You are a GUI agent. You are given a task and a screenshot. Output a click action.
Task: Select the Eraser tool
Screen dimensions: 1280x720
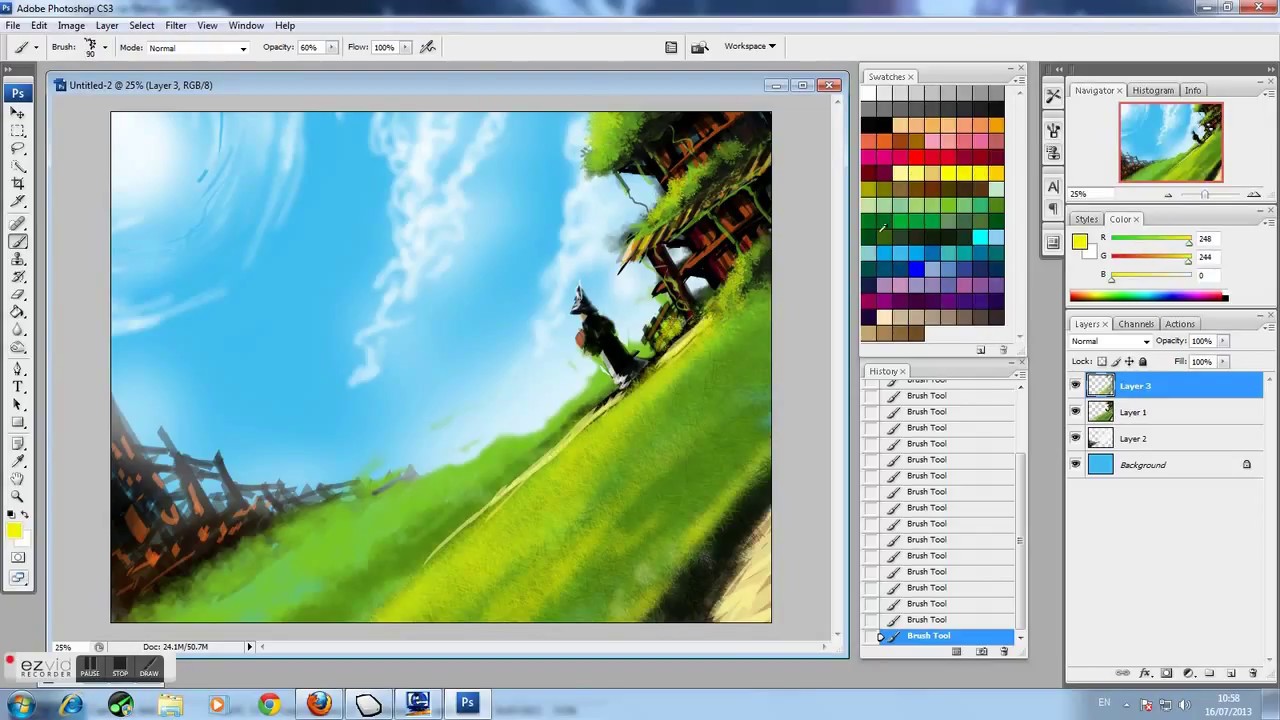point(18,295)
